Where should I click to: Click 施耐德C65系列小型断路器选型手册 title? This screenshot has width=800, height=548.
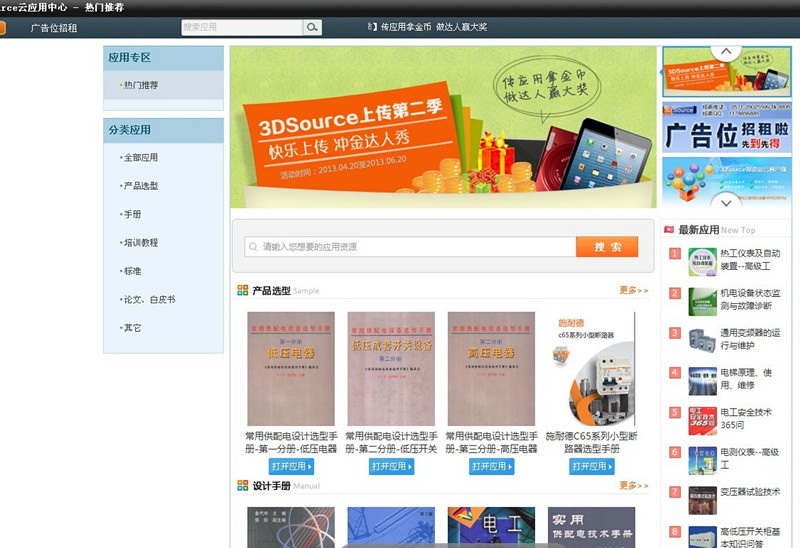591,442
